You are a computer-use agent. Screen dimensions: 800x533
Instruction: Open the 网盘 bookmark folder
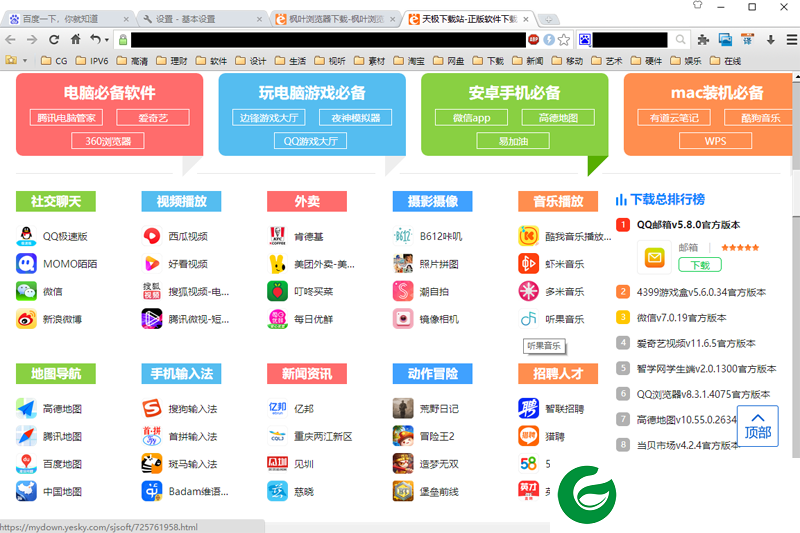(448, 61)
